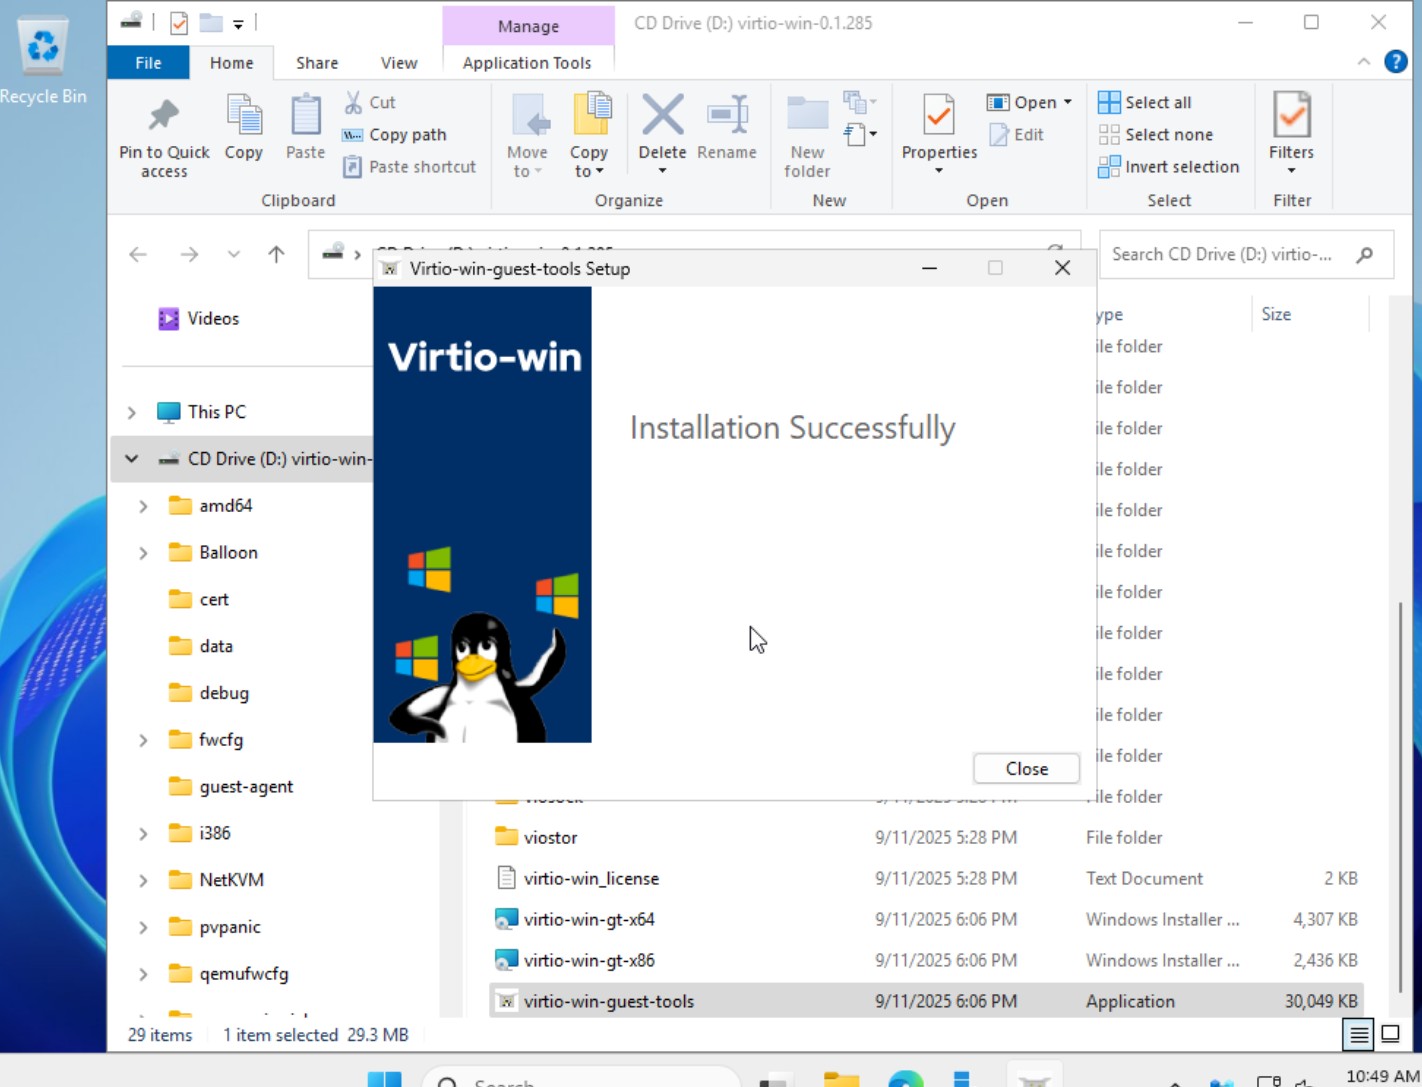Screen dimensions: 1422x1087
Task: Switch to large icons view toggle
Action: [x=1390, y=1034]
